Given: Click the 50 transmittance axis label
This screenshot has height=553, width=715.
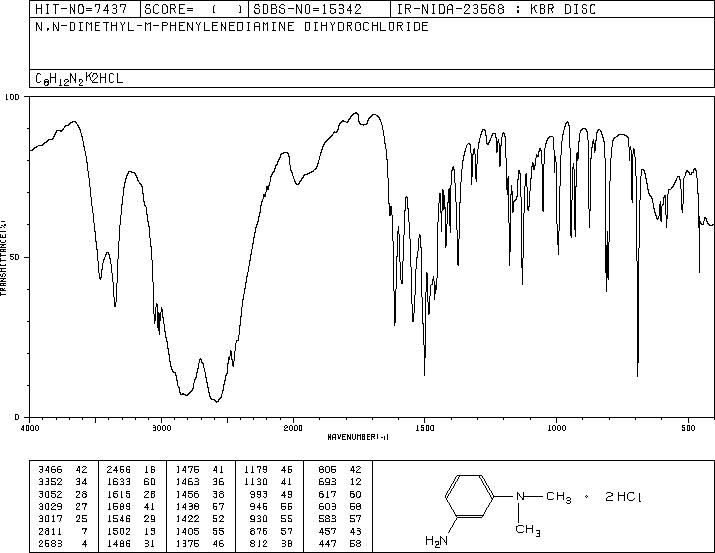Looking at the screenshot, I should [16, 257].
